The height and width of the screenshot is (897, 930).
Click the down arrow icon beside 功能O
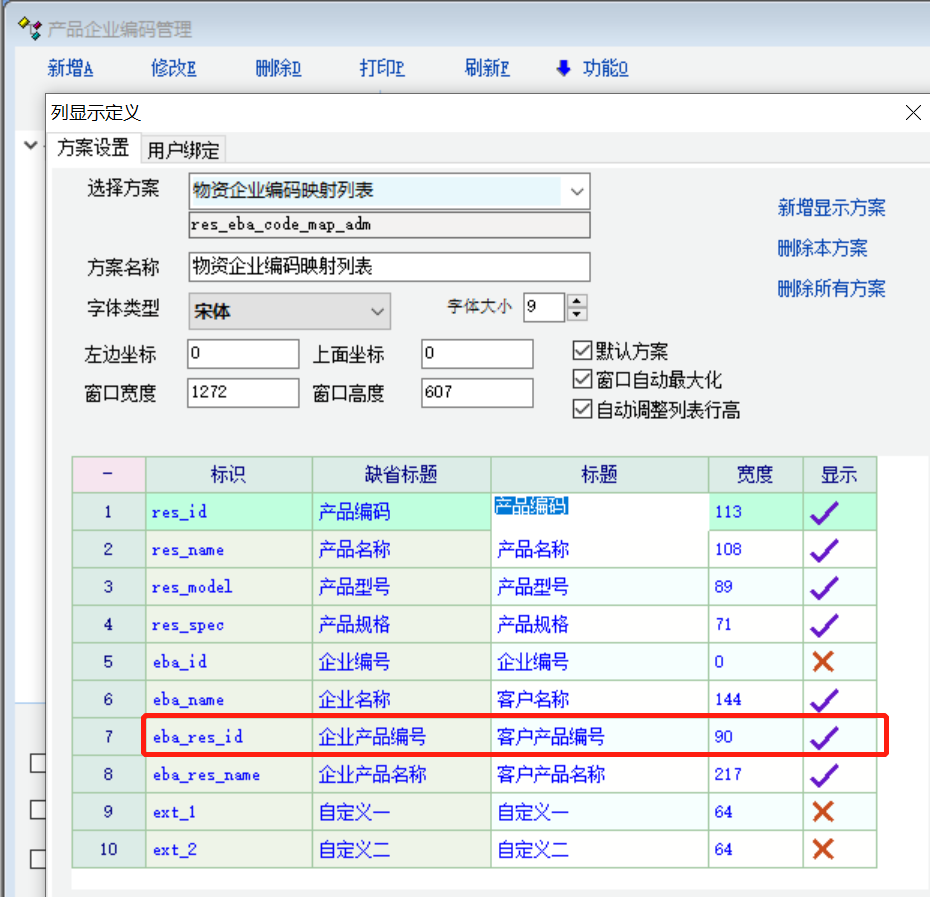[564, 68]
